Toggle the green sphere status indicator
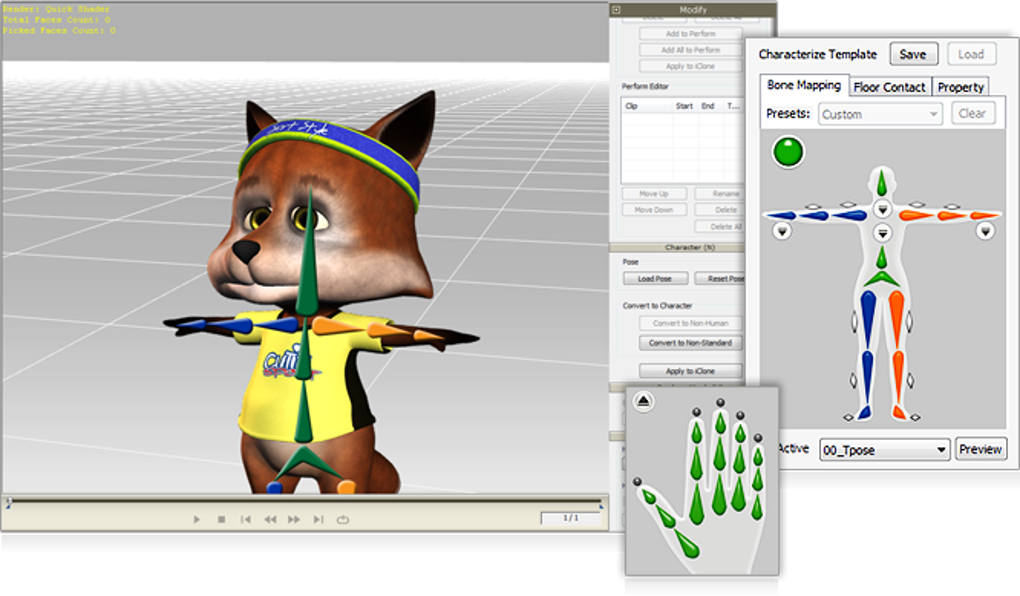 (788, 152)
